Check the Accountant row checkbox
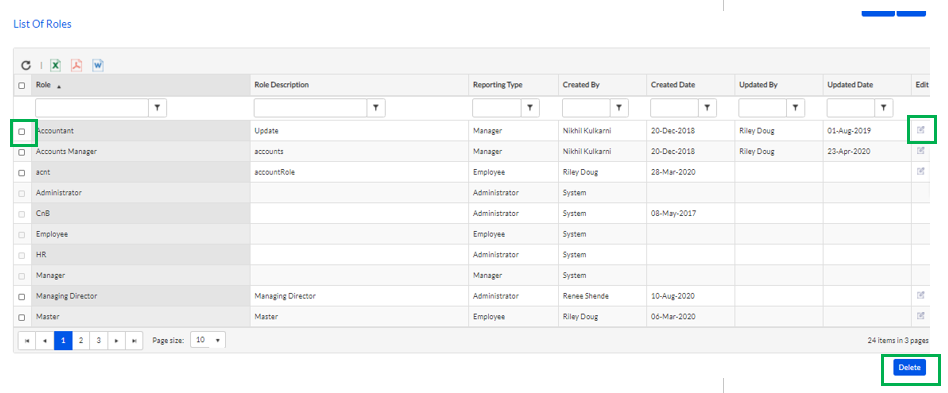This screenshot has height=393, width=948. point(22,131)
